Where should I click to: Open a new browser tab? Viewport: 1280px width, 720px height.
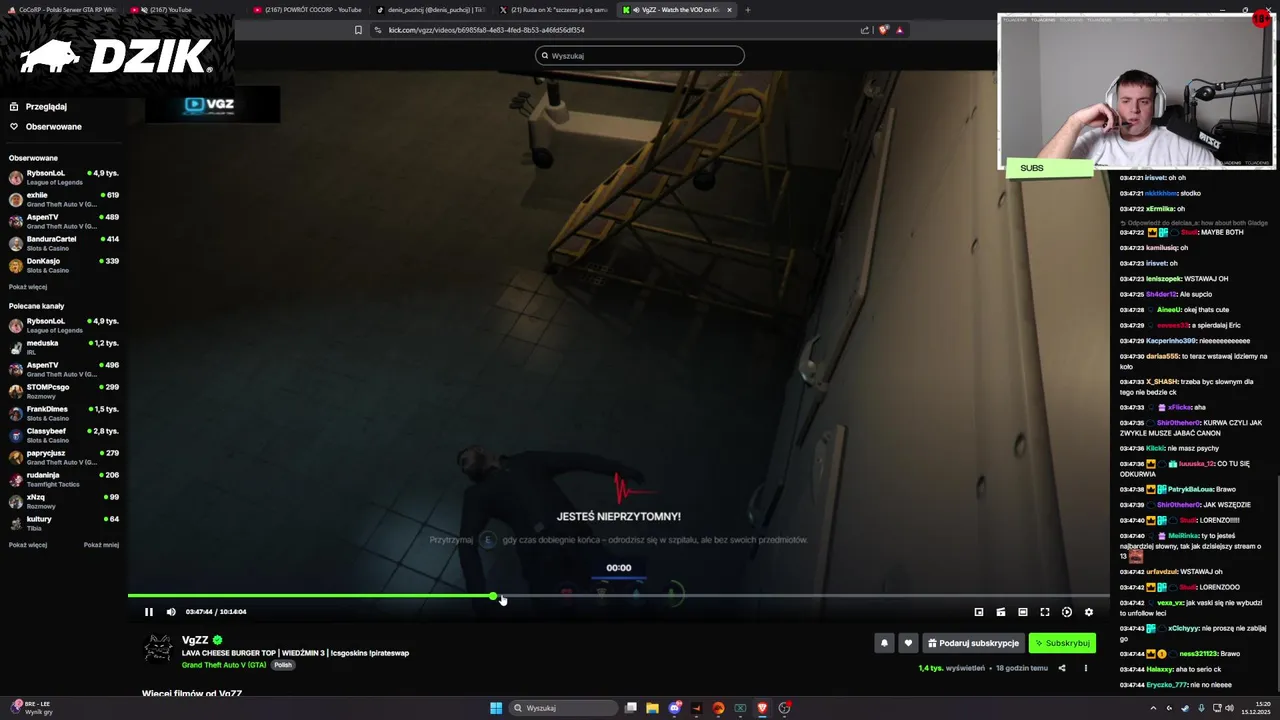click(x=748, y=10)
